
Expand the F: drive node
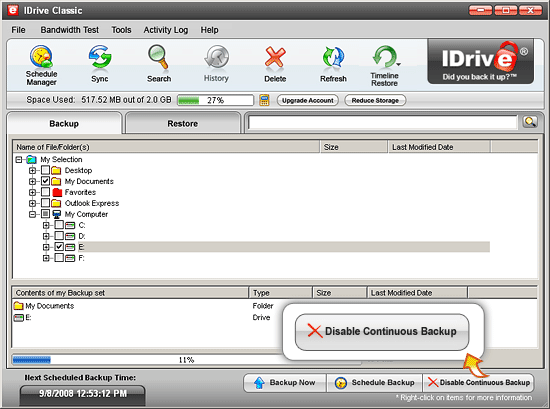click(x=46, y=258)
